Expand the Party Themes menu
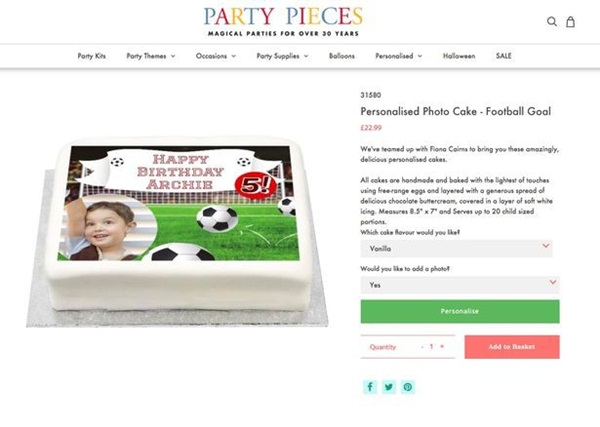600x427 pixels. 150,56
